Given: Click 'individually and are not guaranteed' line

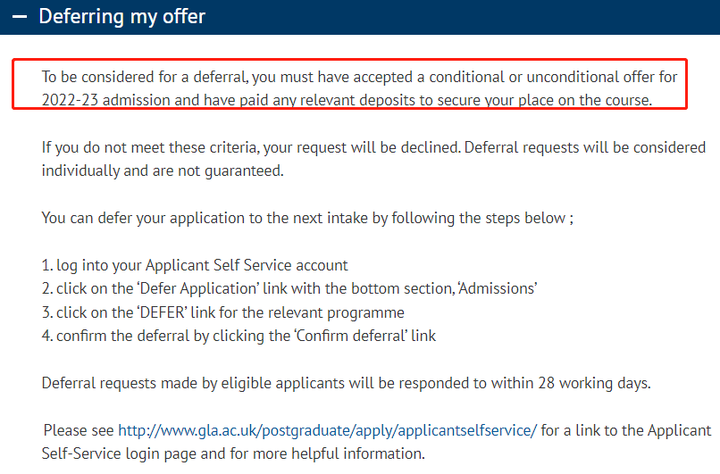Looking at the screenshot, I should click(x=163, y=171).
